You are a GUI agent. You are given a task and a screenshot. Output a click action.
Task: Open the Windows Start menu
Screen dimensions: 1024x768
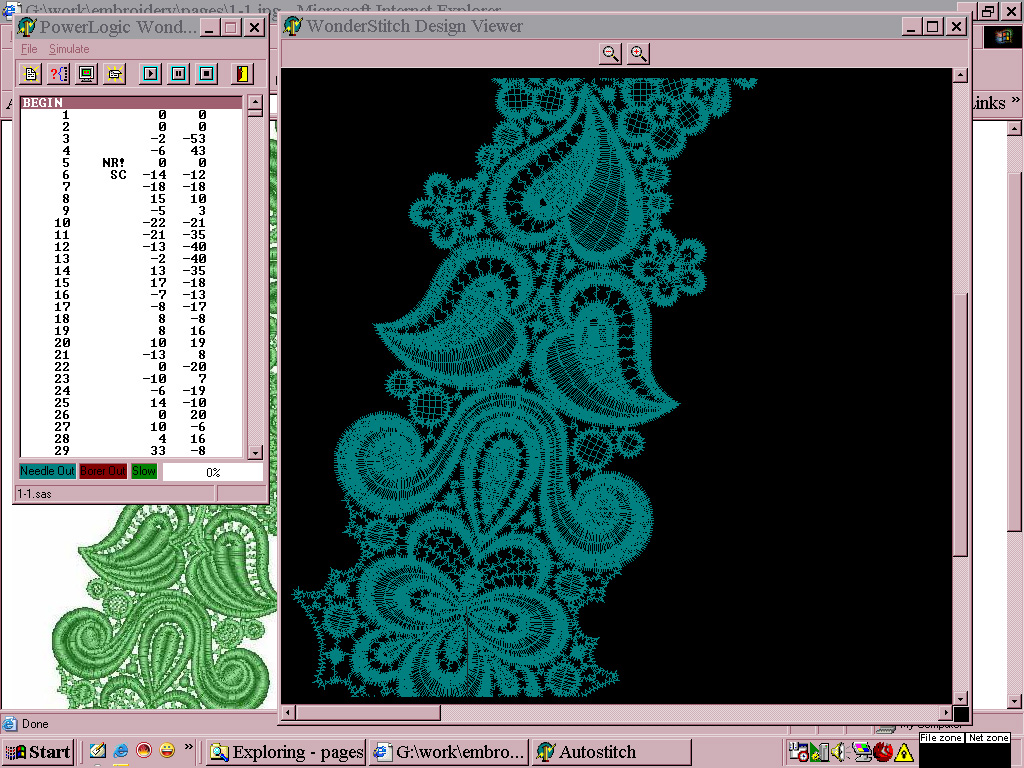(x=38, y=752)
